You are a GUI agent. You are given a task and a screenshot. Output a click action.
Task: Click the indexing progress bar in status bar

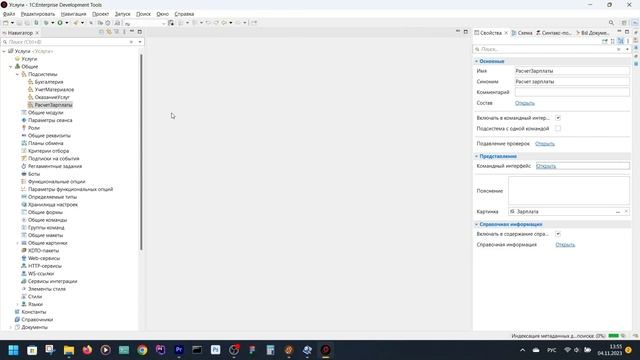pos(613,336)
